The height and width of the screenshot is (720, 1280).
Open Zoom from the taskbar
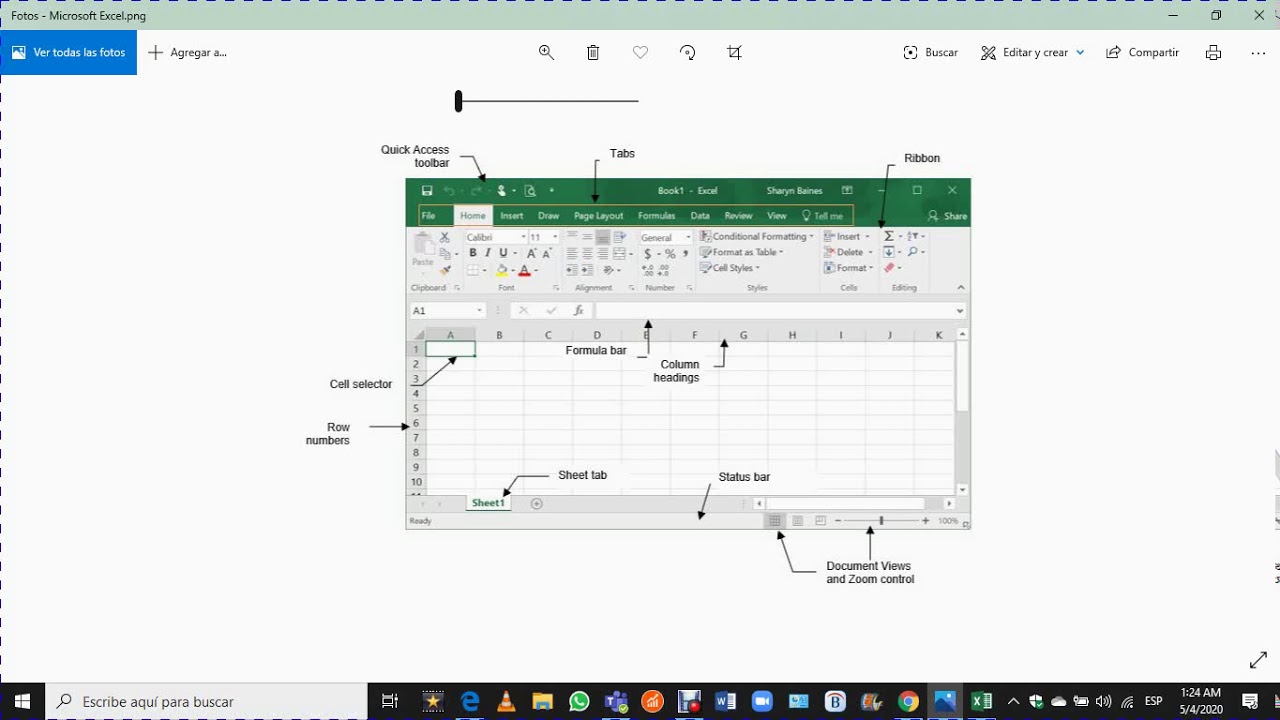click(762, 701)
